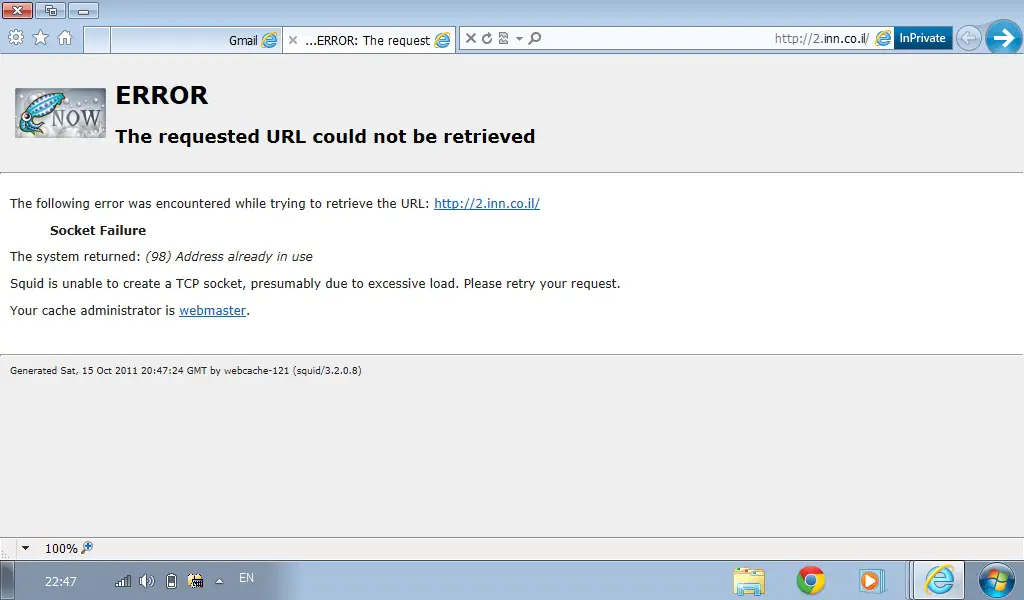1024x600 pixels.
Task: Click the Search magnifier in address bar
Action: pos(535,39)
